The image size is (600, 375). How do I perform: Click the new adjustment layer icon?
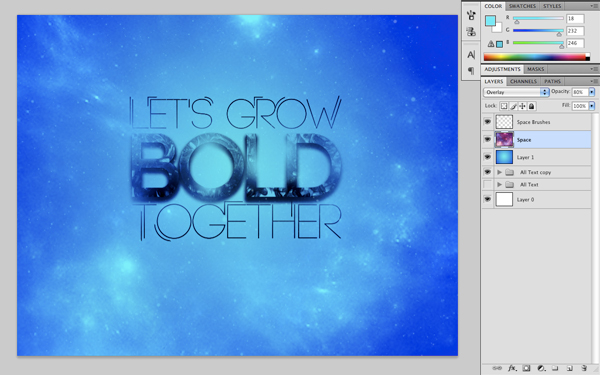(541, 368)
